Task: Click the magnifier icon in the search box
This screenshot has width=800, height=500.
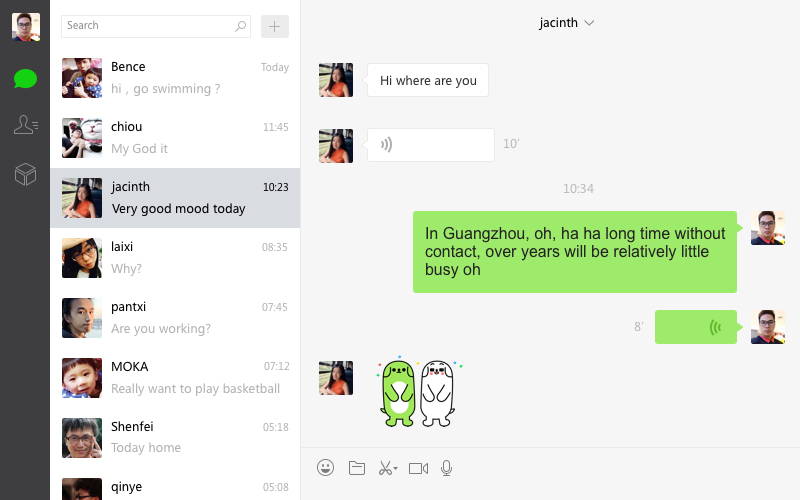Action: pos(240,26)
